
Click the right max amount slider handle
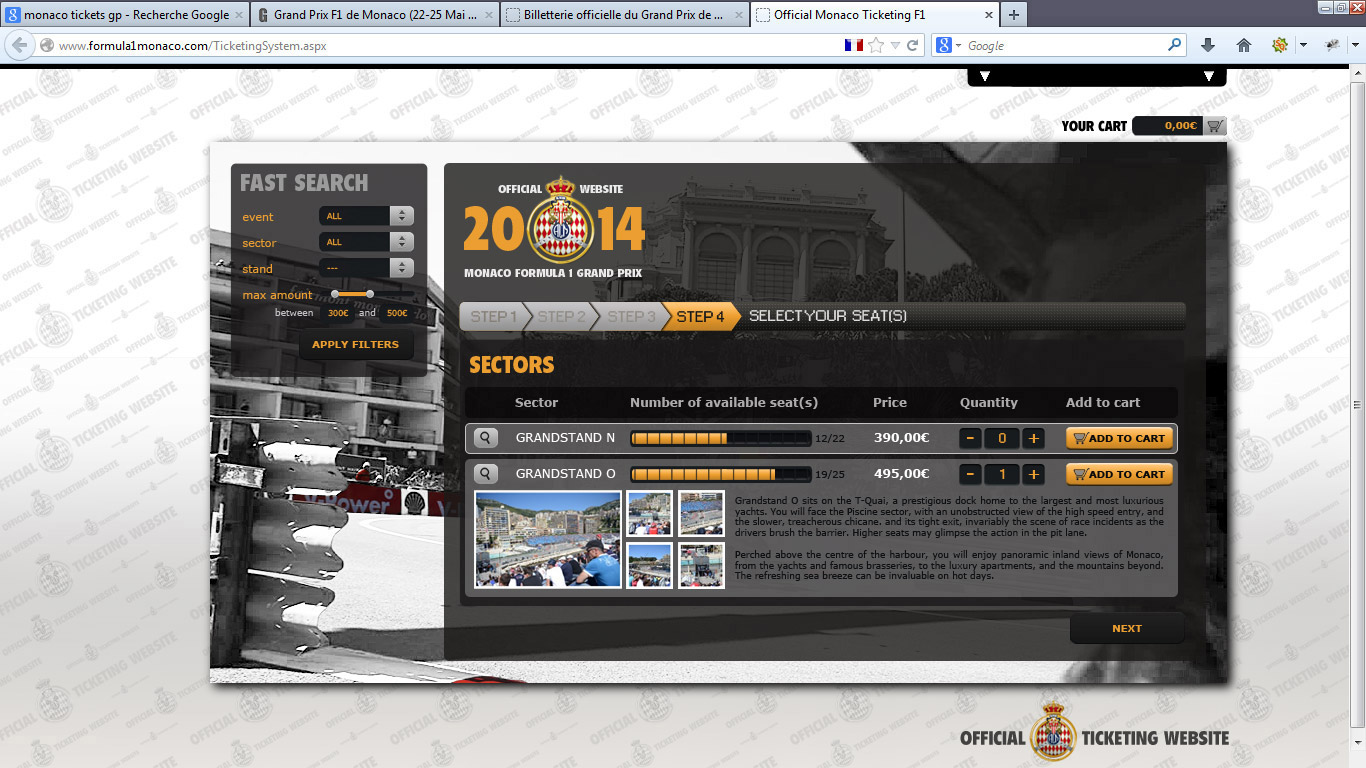click(370, 293)
